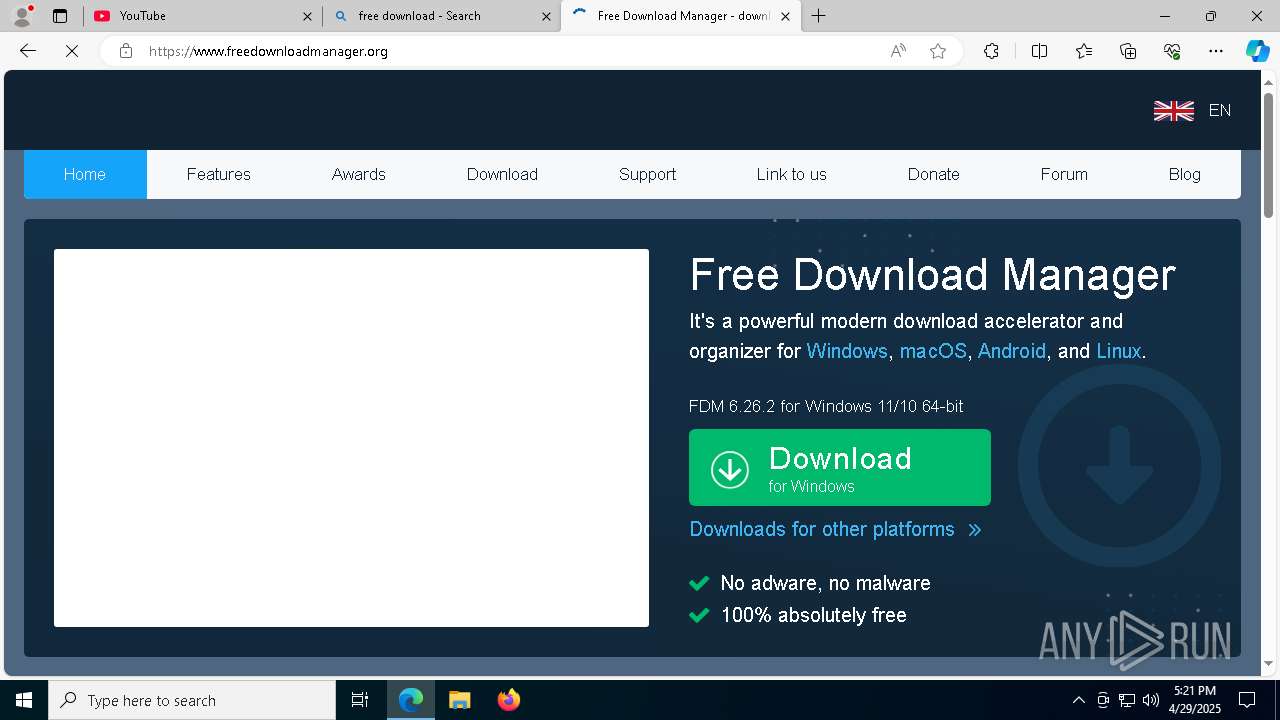
Task: Stop loading the page
Action: 72,51
